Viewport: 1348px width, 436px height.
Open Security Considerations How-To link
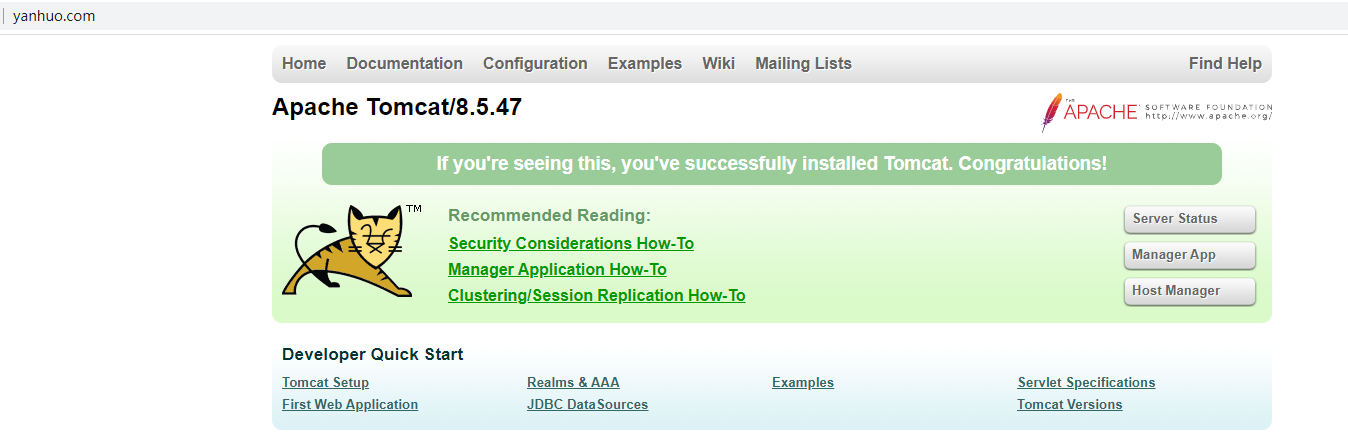(x=571, y=243)
